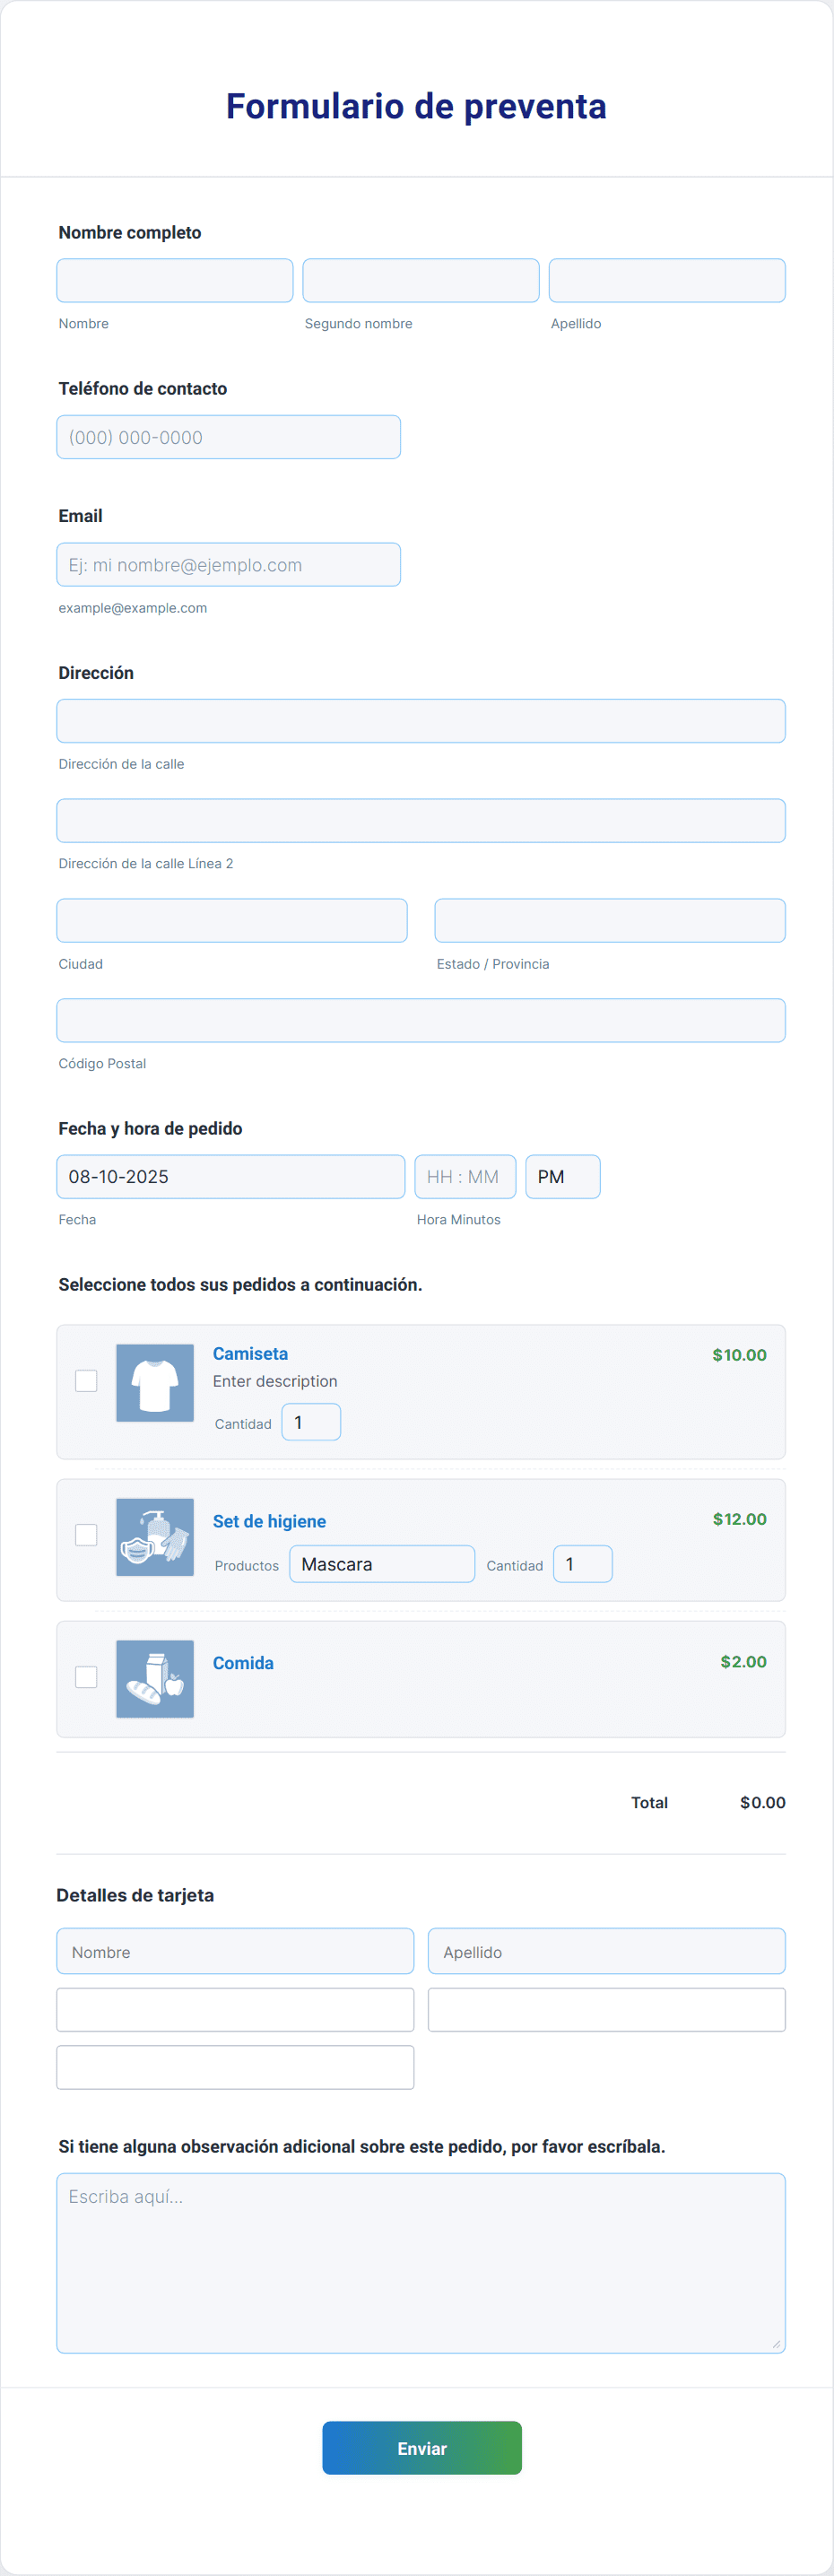834x2576 pixels.
Task: Click the Camiseta t-shirt product image
Action: [x=154, y=1382]
